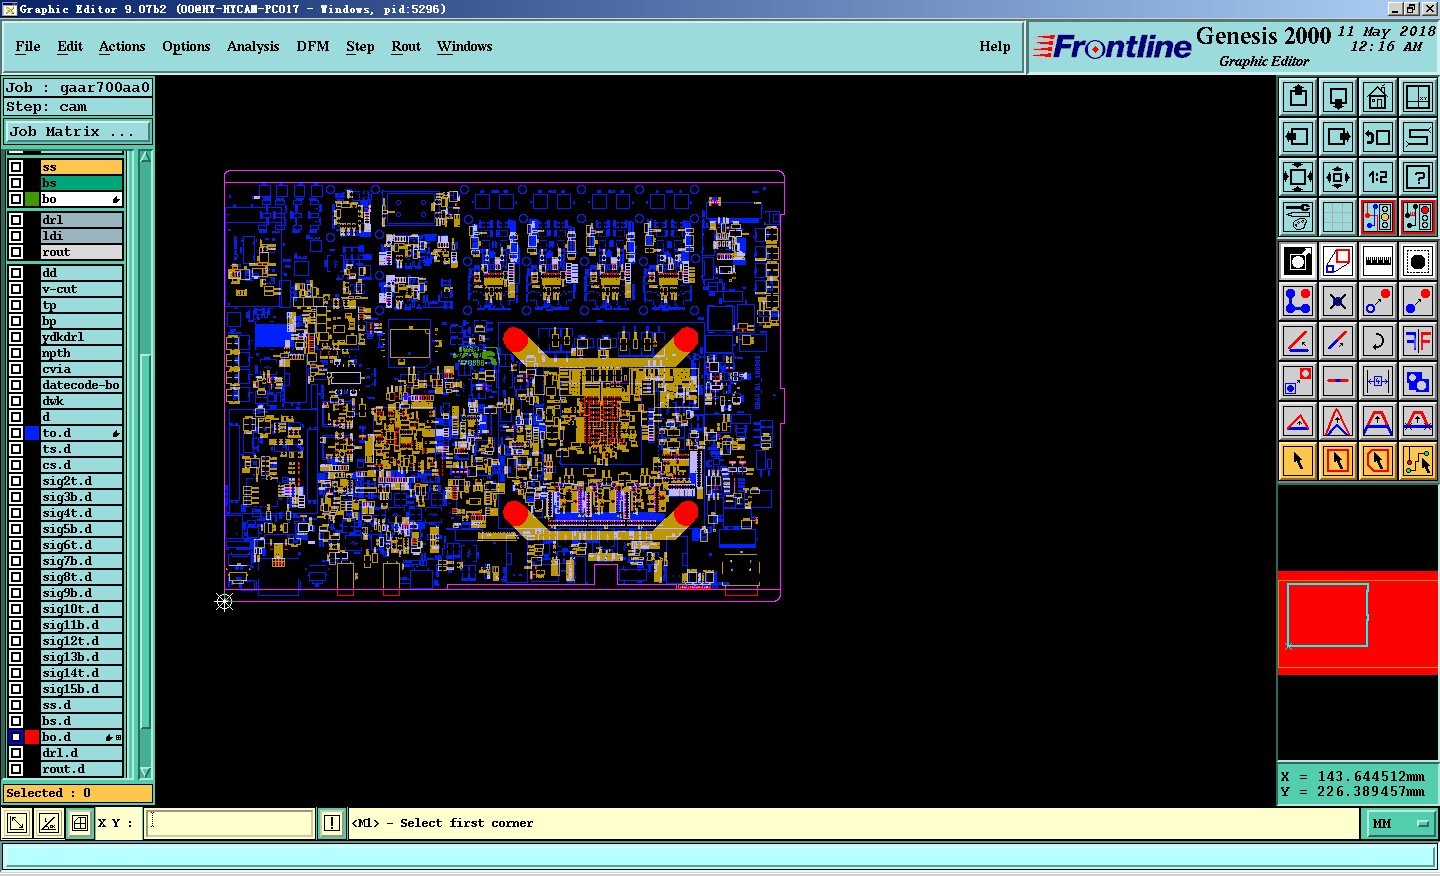
Task: Click the mirror F icon
Action: click(x=1418, y=341)
